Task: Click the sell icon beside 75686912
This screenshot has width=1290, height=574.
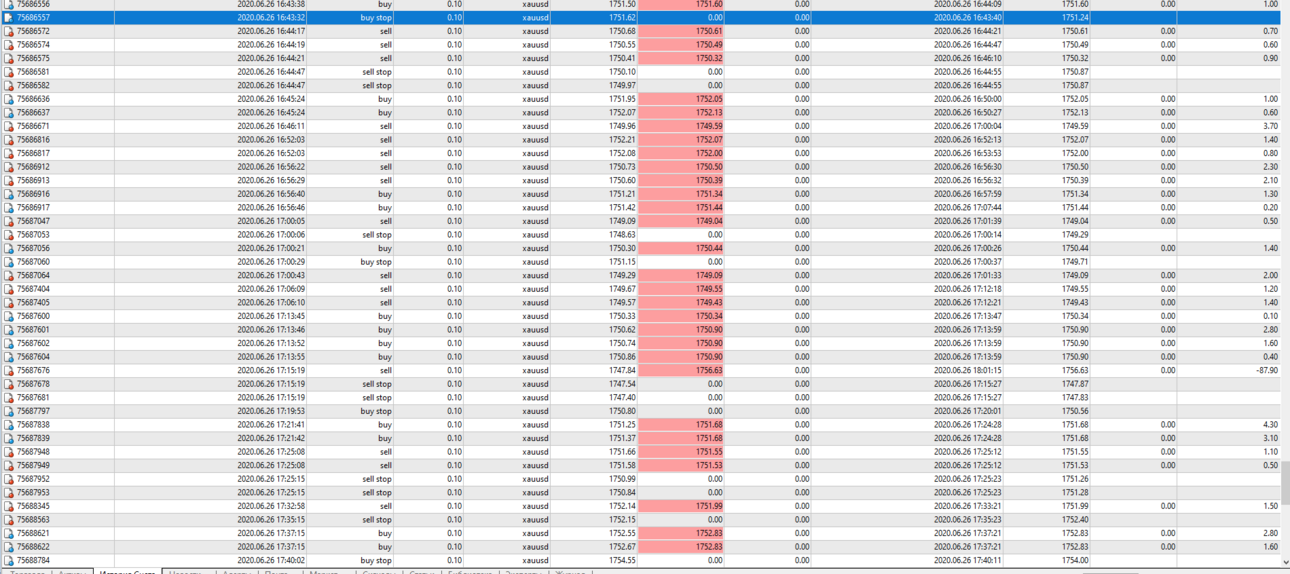Action: (x=8, y=167)
